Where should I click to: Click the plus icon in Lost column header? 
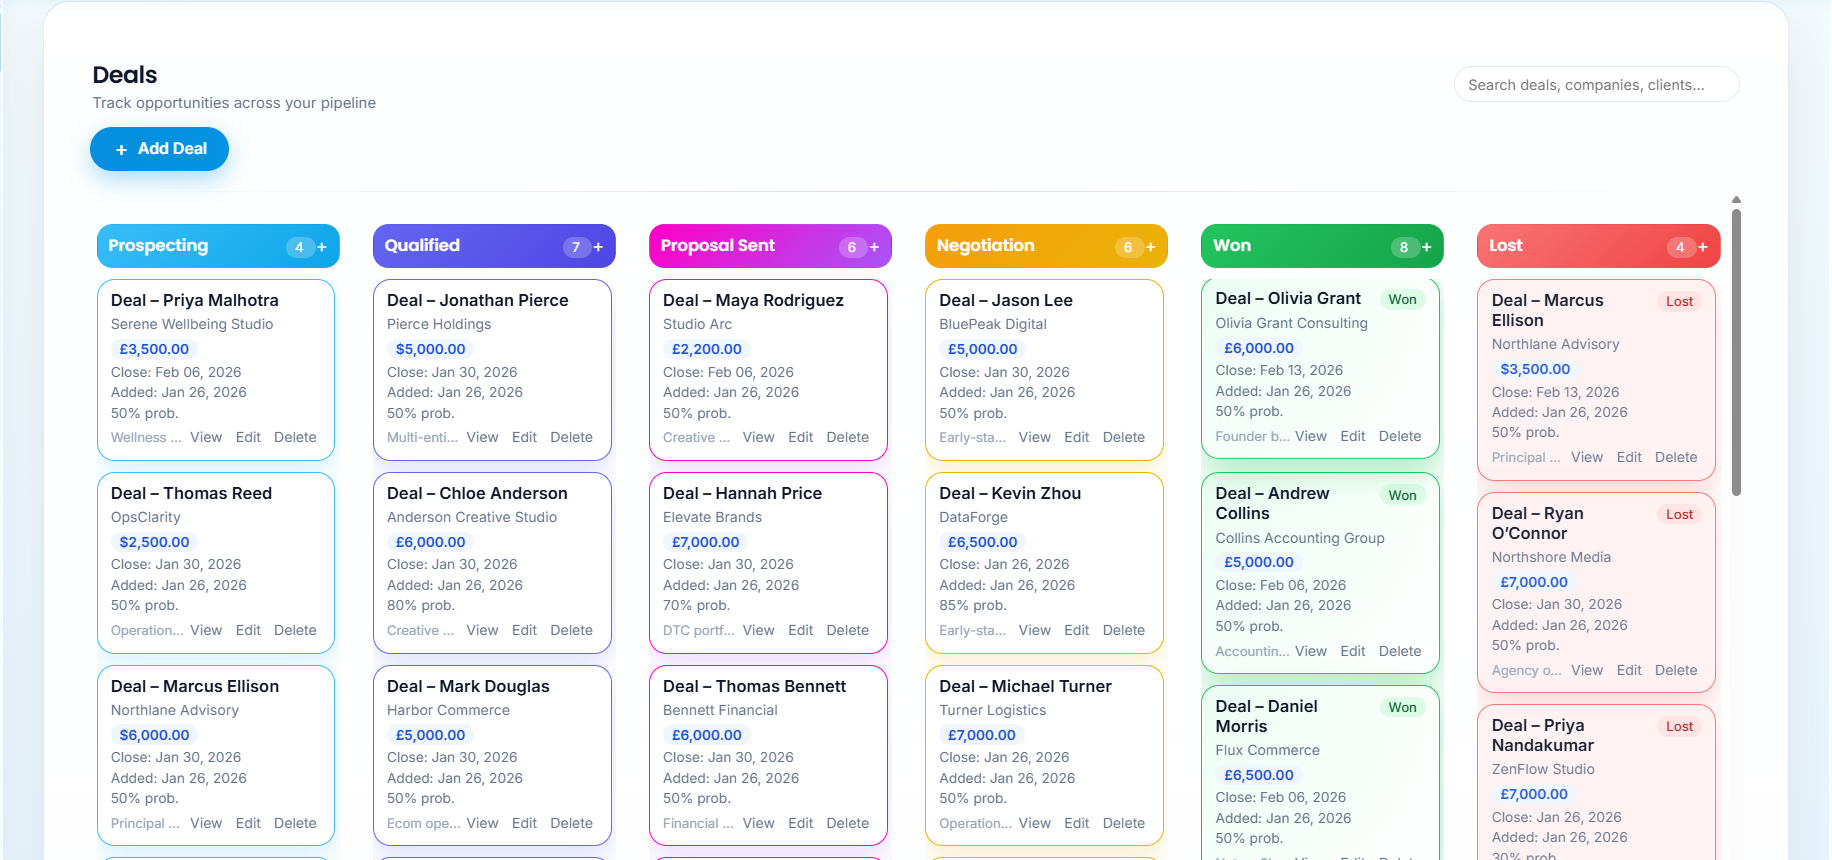pos(1702,247)
